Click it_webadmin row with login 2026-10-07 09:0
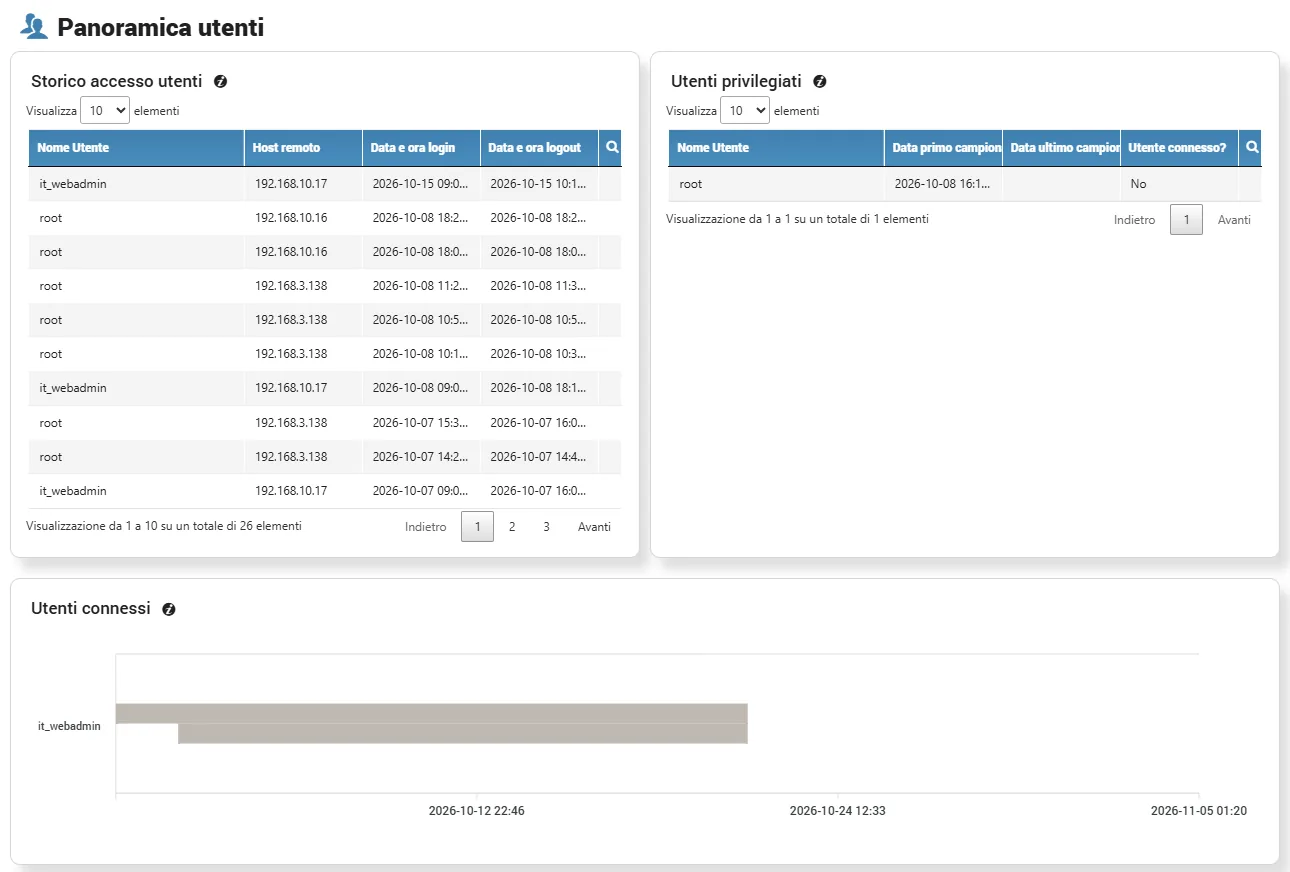The width and height of the screenshot is (1290, 872). [x=325, y=491]
